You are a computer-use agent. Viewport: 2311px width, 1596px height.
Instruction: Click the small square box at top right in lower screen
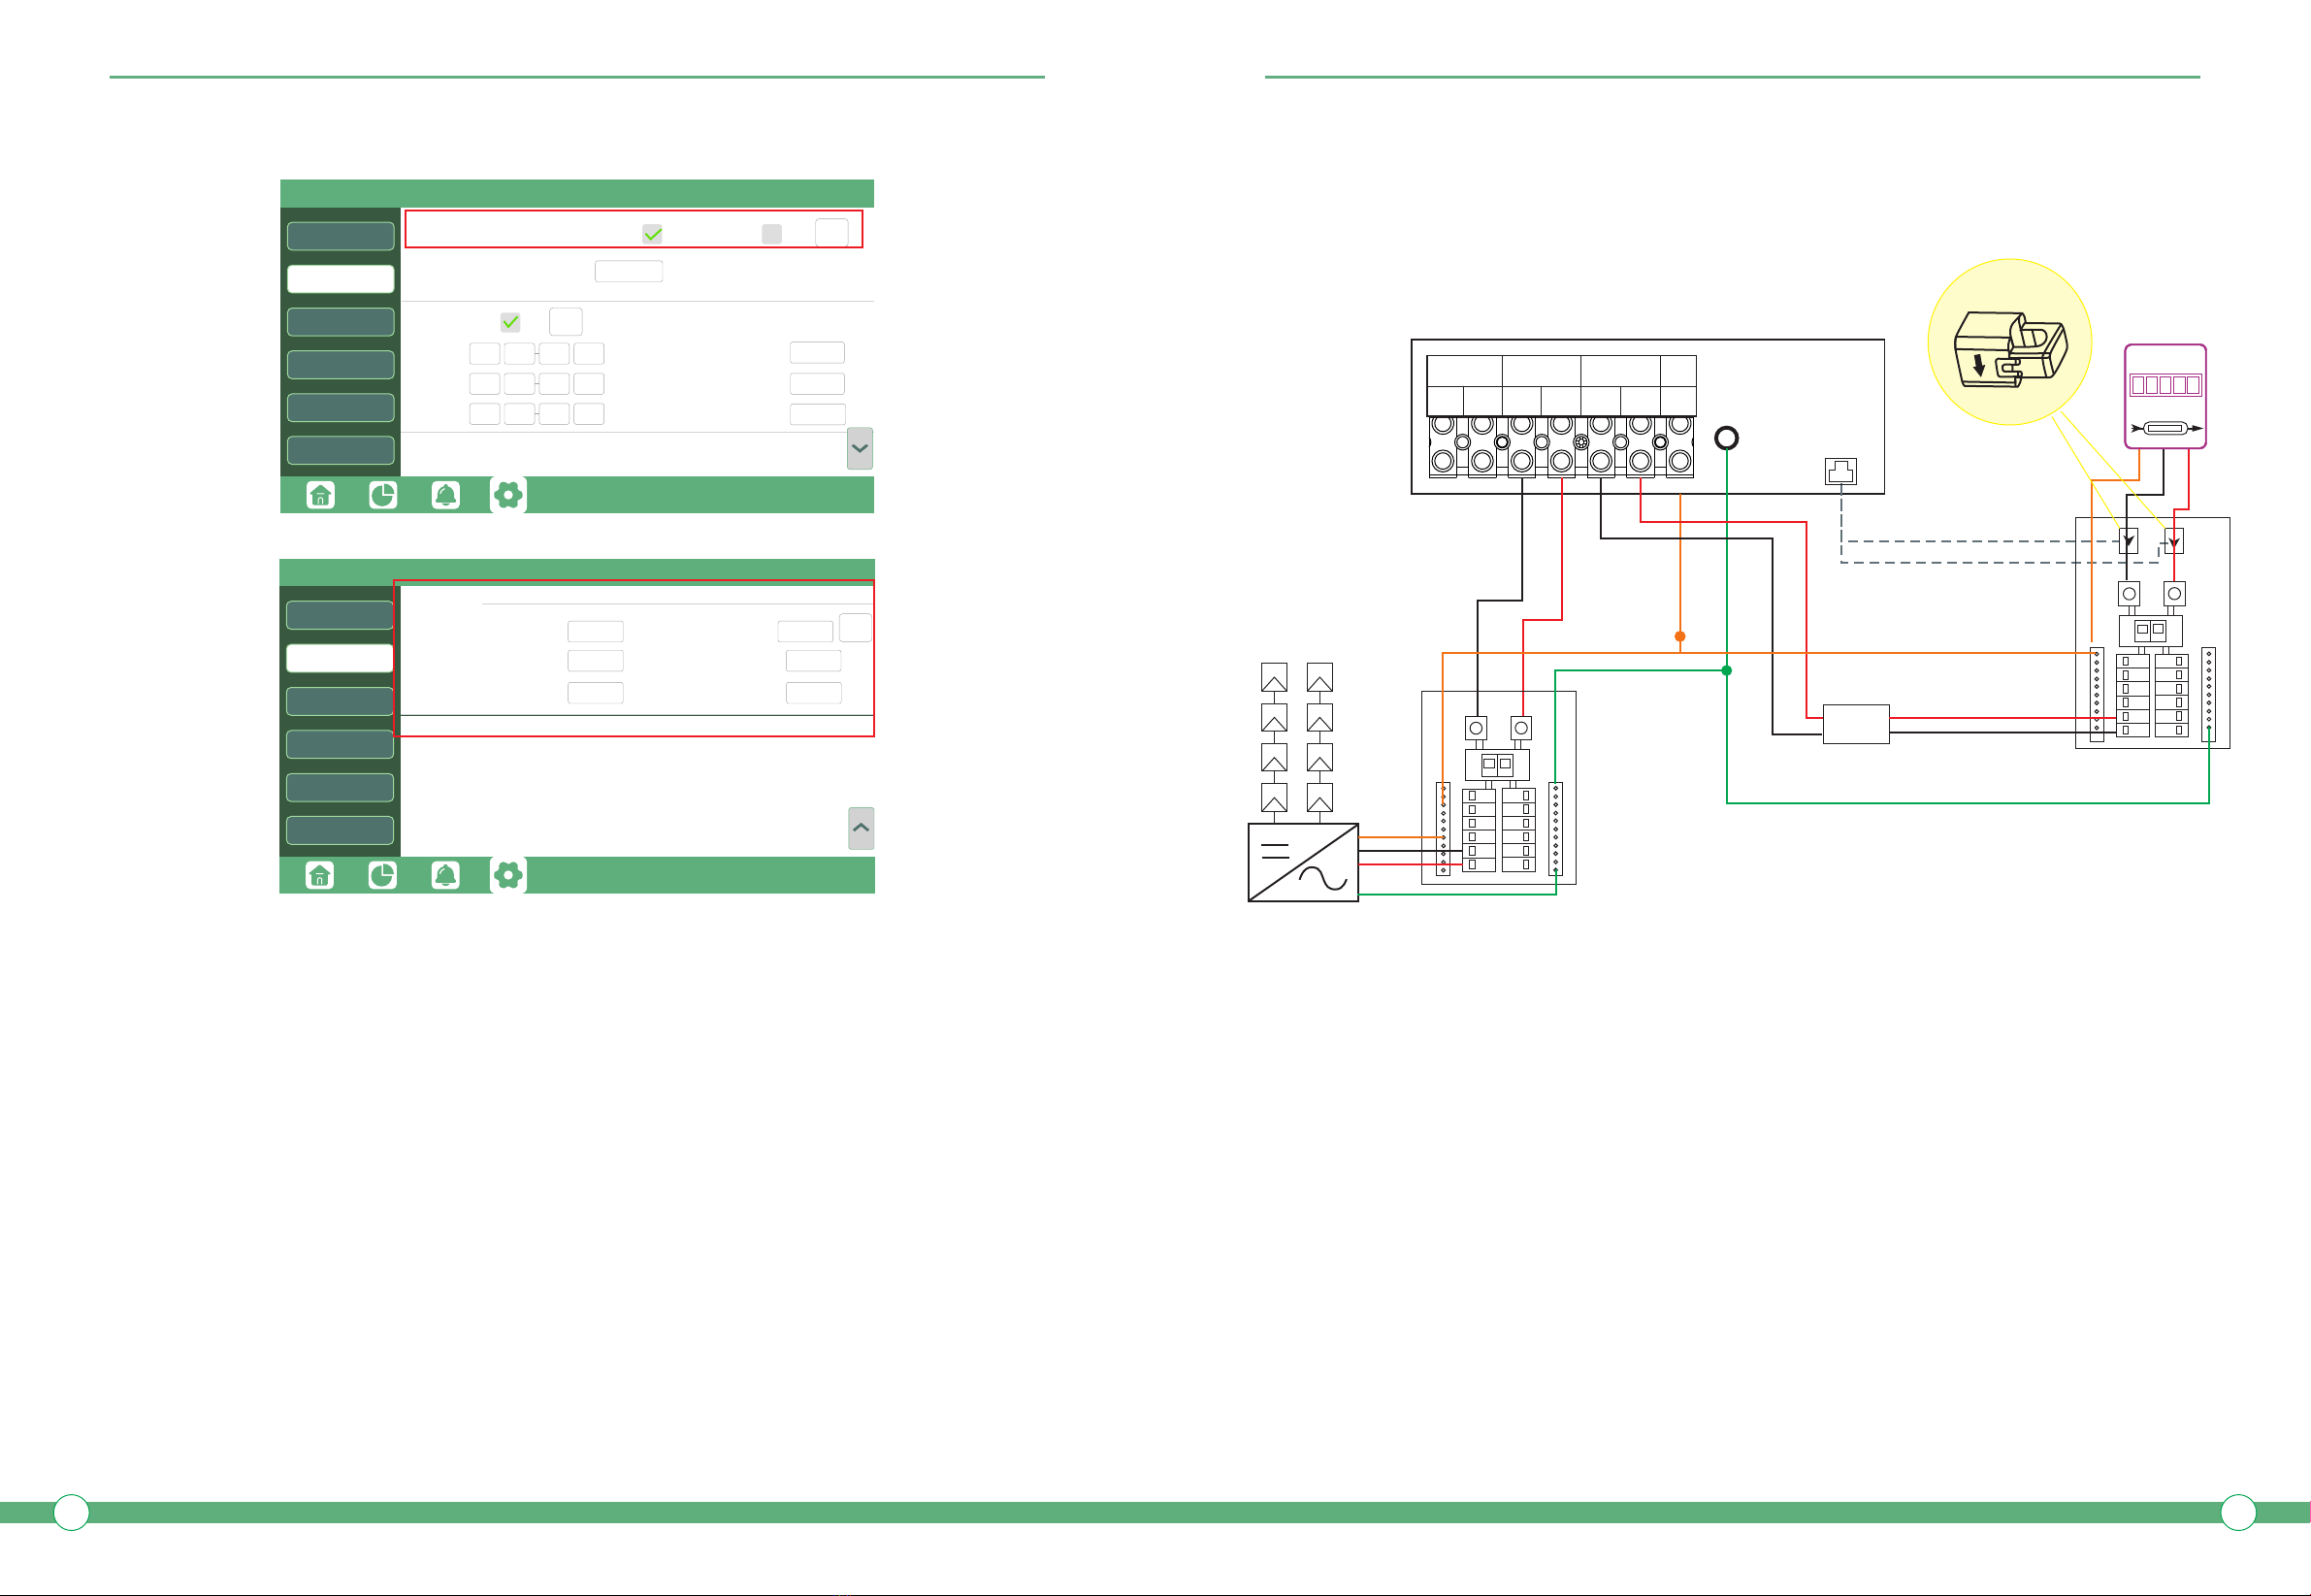click(x=856, y=627)
